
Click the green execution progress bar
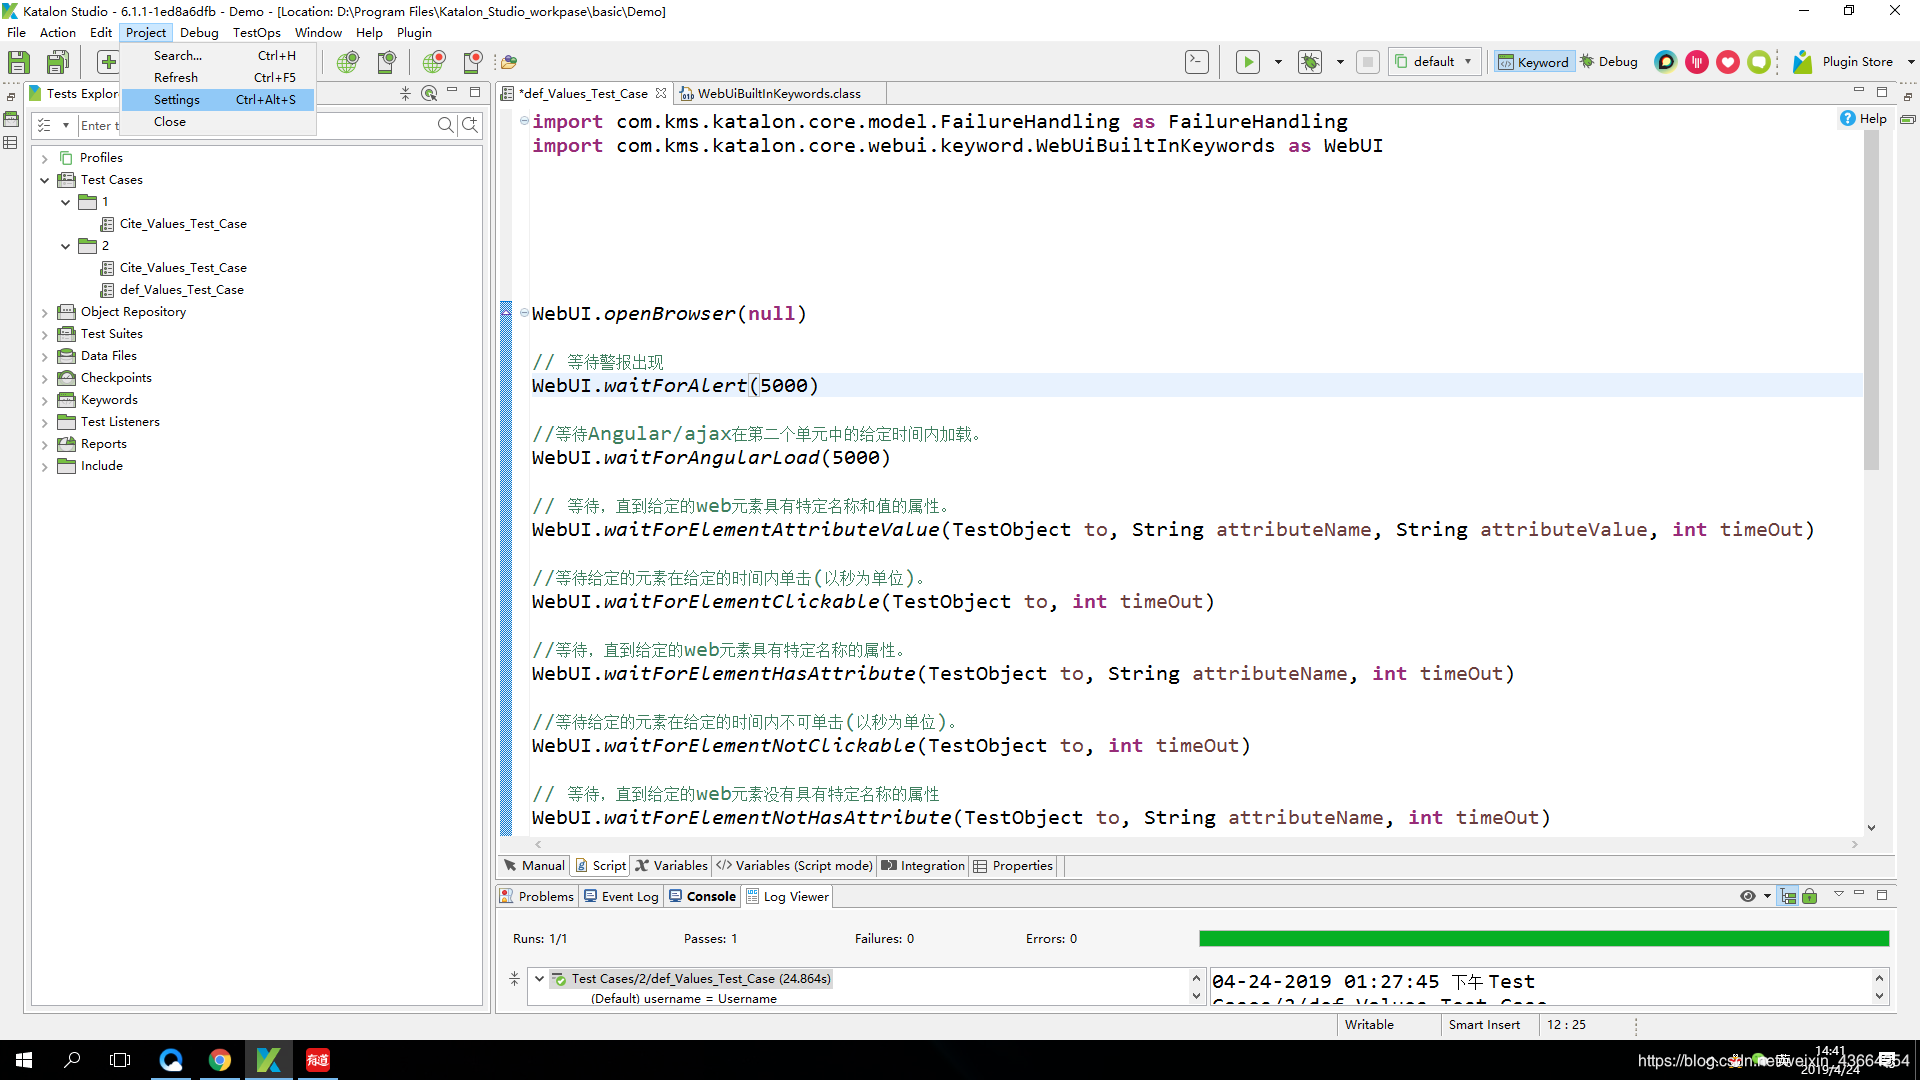(1544, 939)
